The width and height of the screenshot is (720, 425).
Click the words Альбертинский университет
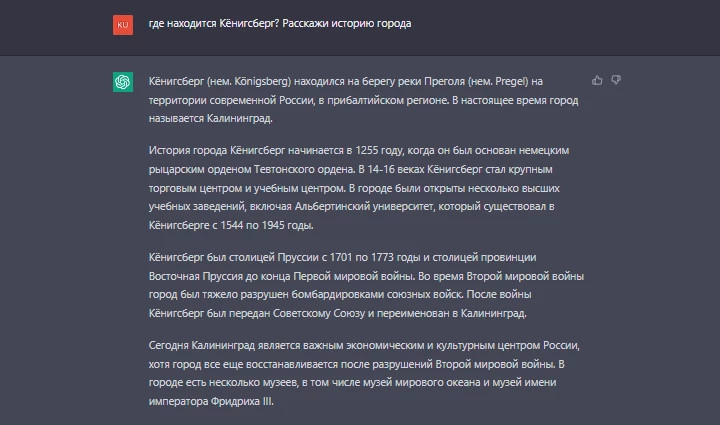[x=364, y=207]
